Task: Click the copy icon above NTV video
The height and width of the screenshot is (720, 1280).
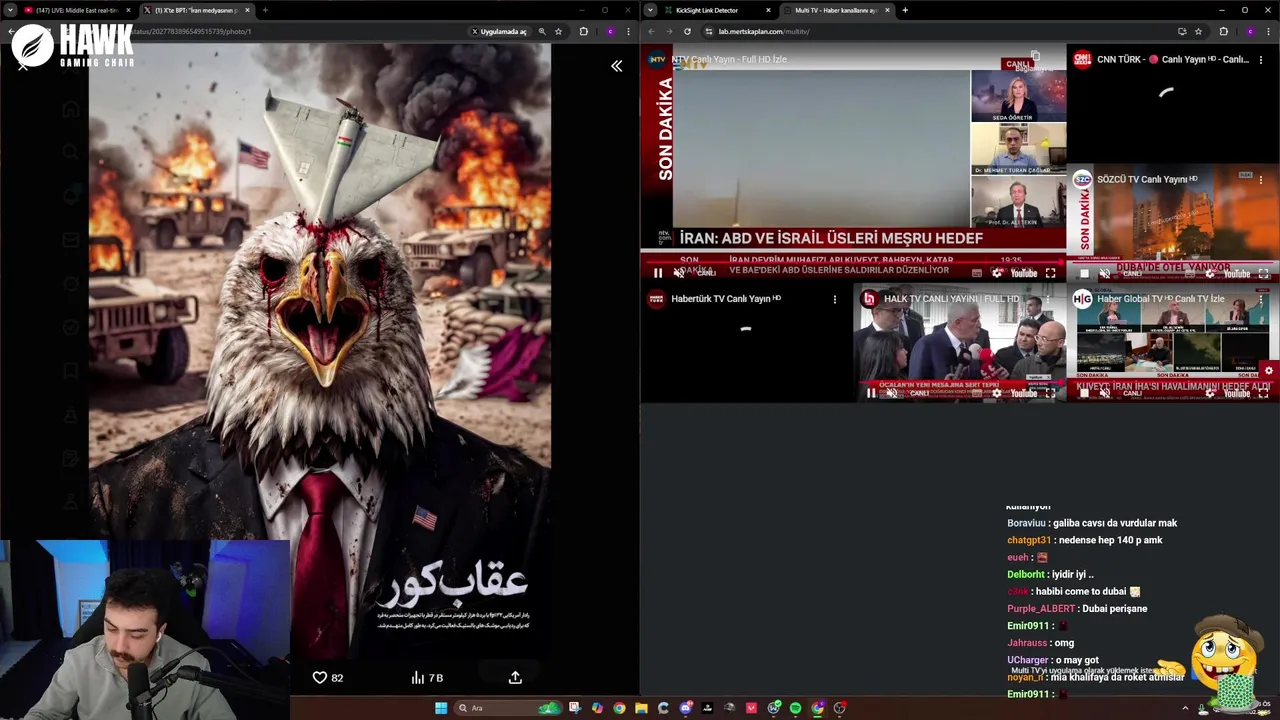Action: click(1036, 56)
